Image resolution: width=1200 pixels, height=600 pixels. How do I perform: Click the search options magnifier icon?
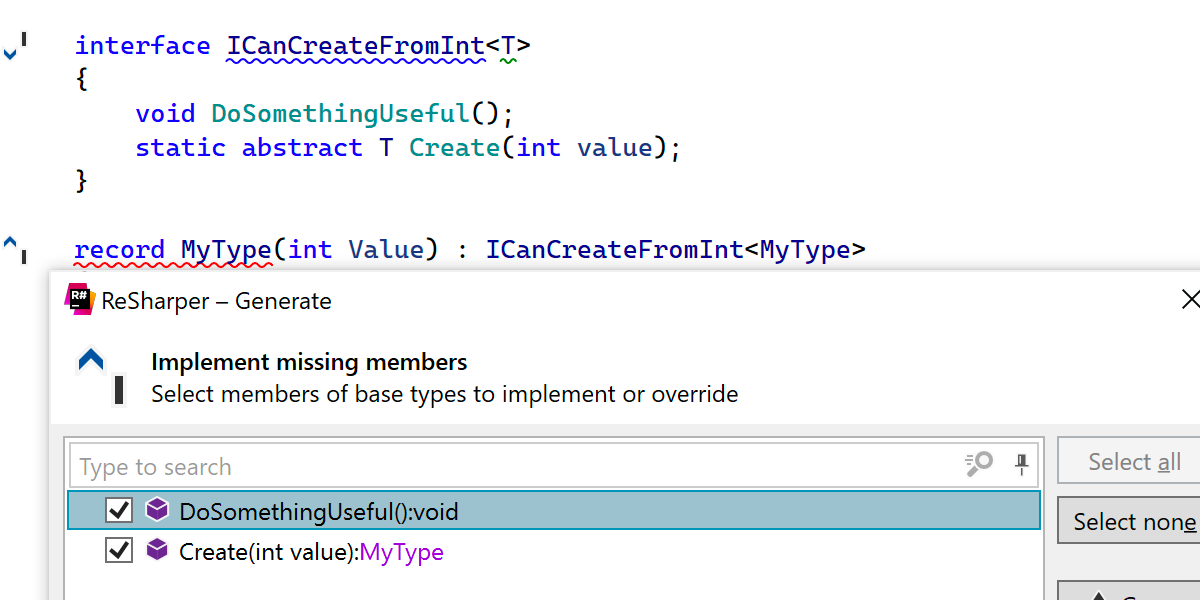click(x=978, y=464)
